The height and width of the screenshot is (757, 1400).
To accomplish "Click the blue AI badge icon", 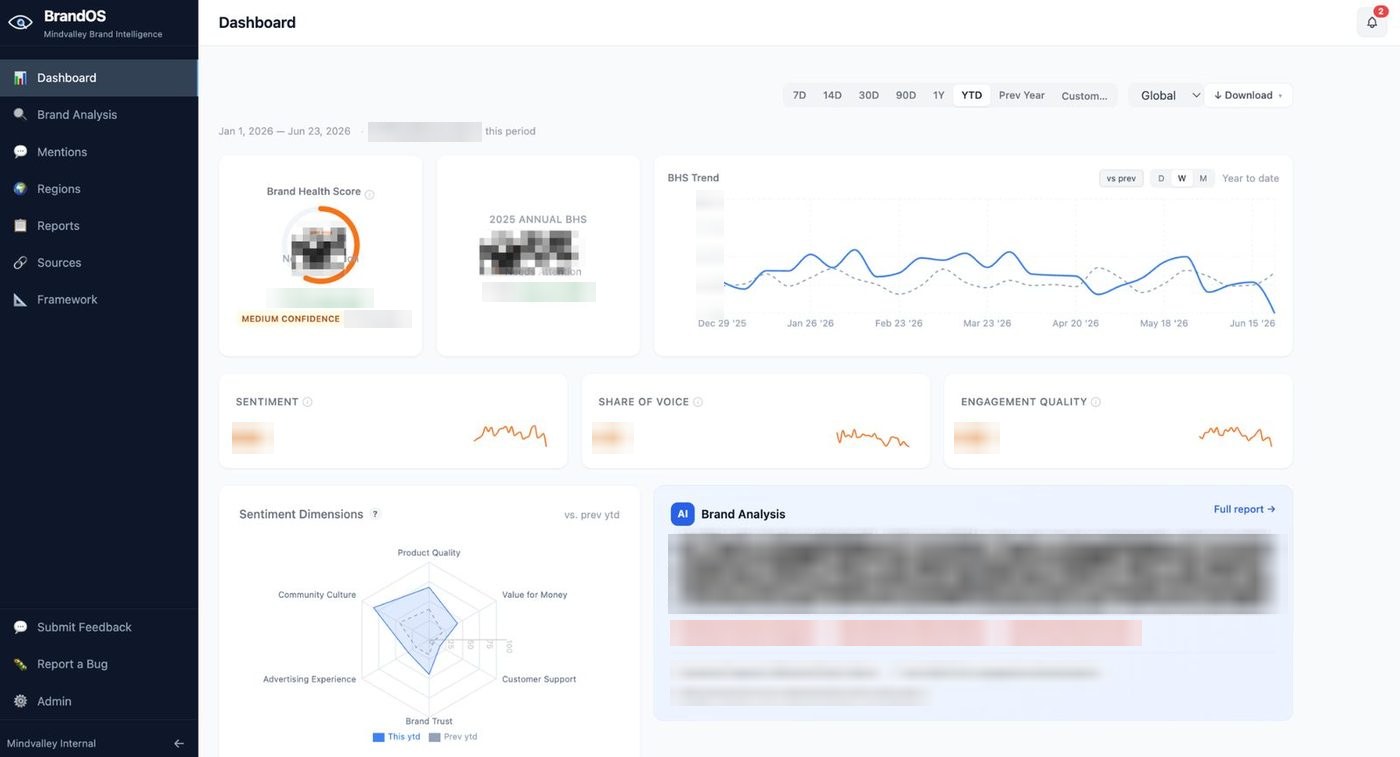I will click(x=682, y=514).
